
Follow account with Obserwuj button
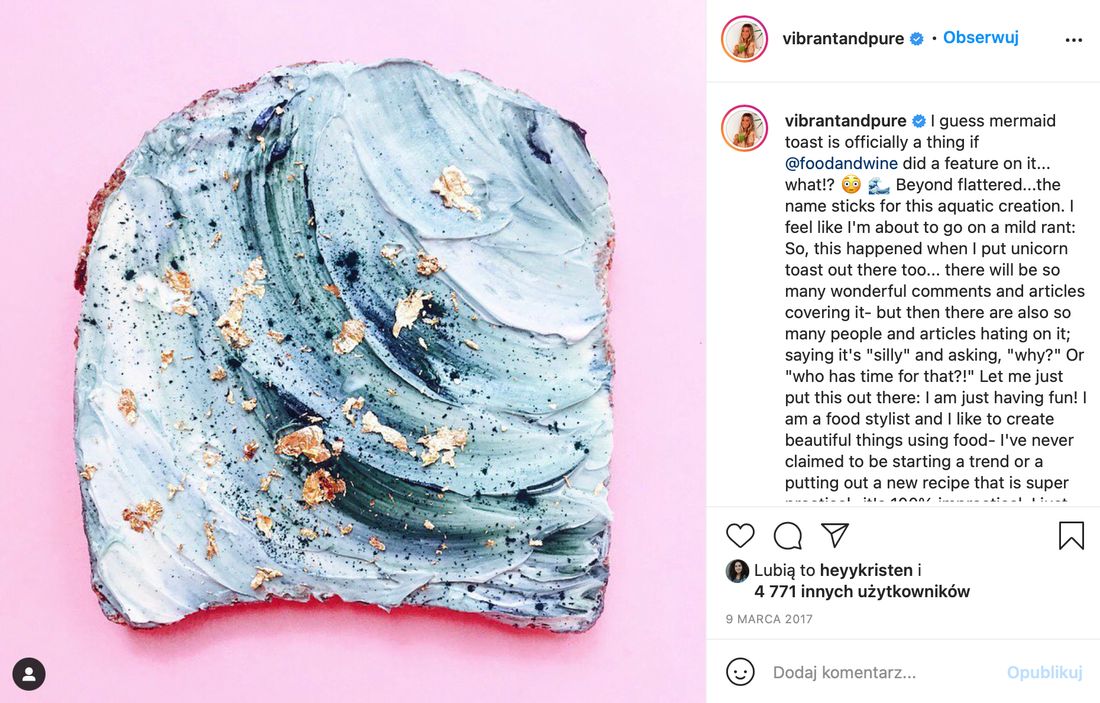pyautogui.click(x=980, y=38)
